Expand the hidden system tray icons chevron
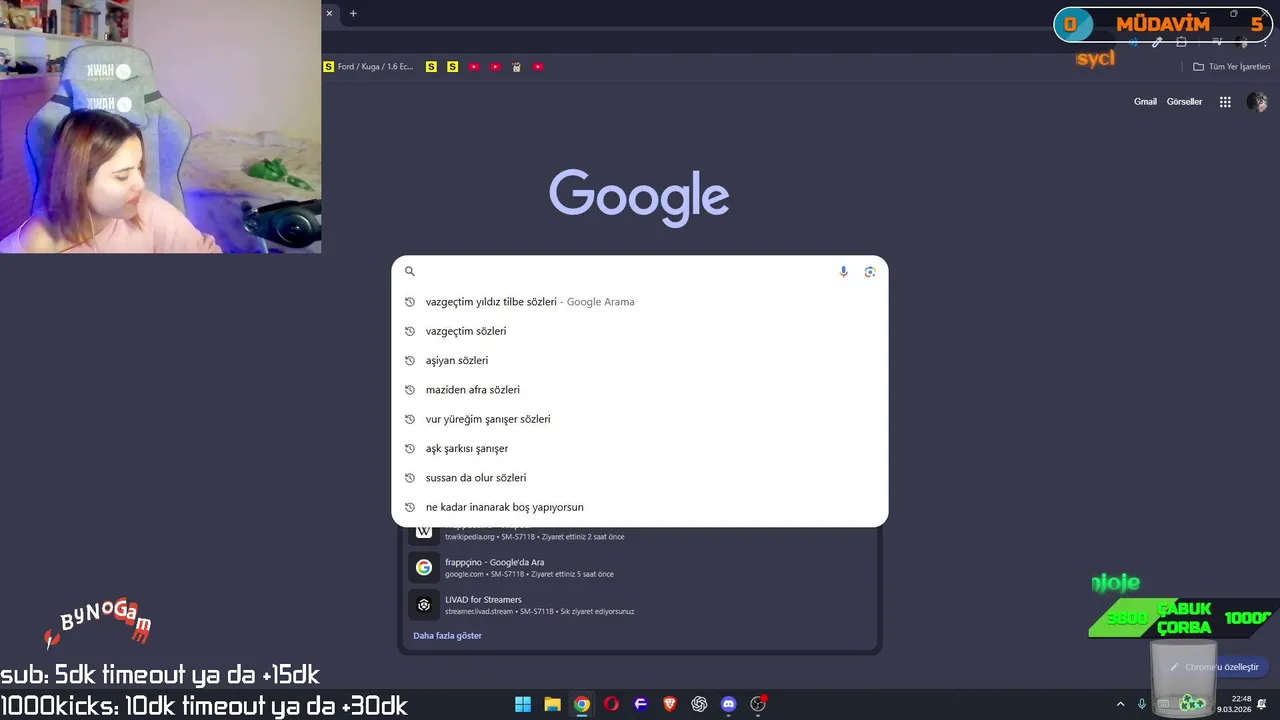The image size is (1280, 720). coord(1120,704)
